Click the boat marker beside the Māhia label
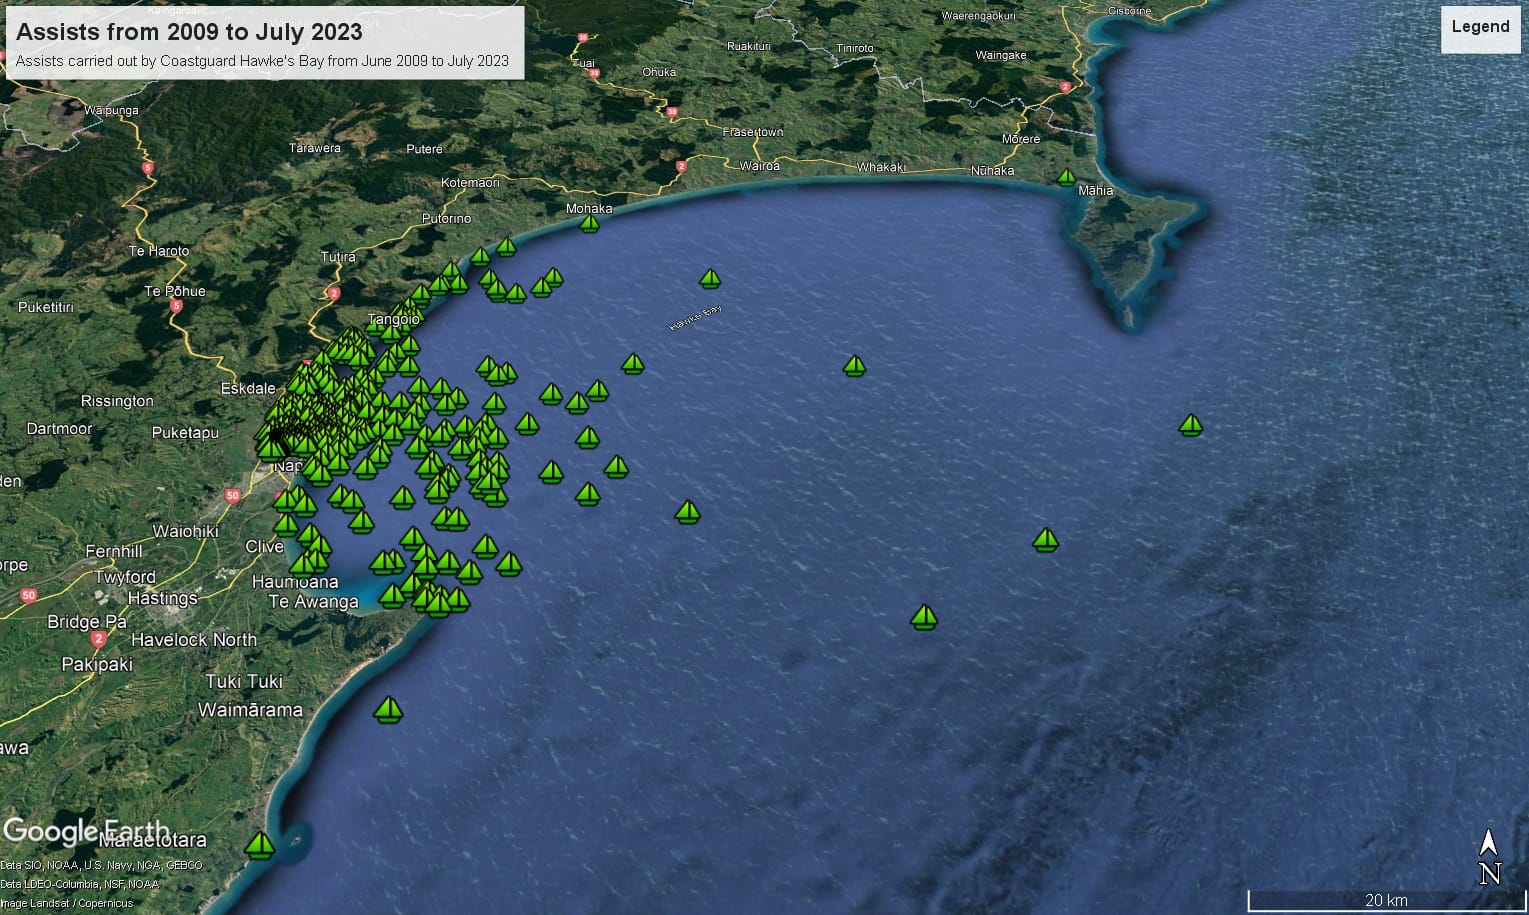The height and width of the screenshot is (915, 1529). point(1067,178)
